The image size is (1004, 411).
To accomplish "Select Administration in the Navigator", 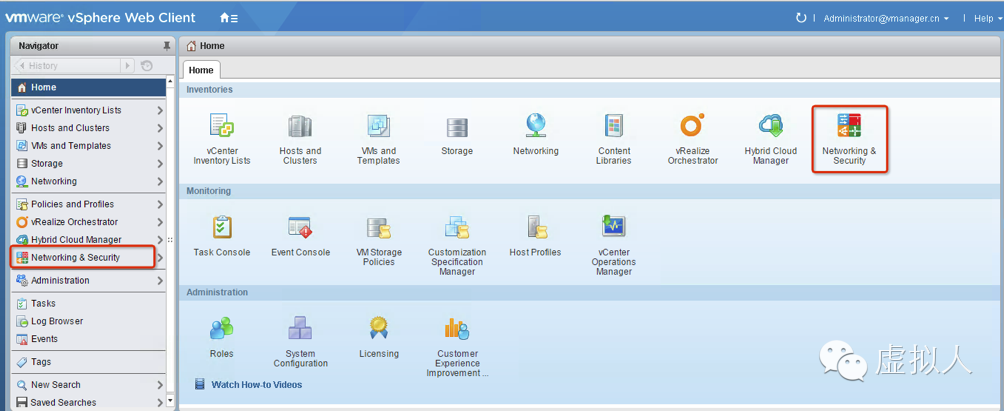I will [x=88, y=280].
